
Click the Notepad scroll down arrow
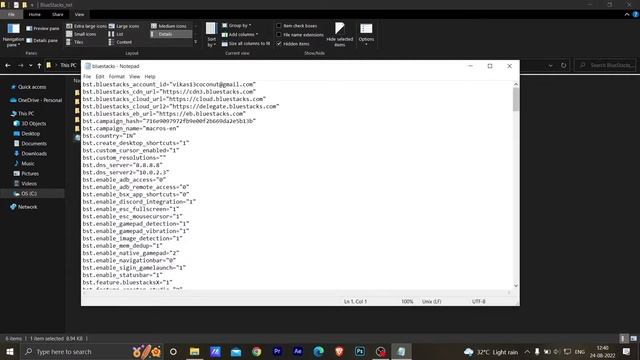tap(516, 286)
